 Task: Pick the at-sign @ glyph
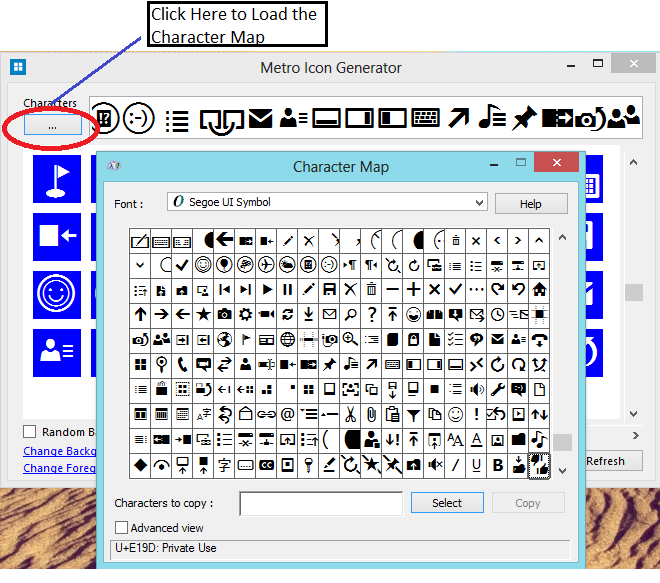pyautogui.click(x=287, y=415)
